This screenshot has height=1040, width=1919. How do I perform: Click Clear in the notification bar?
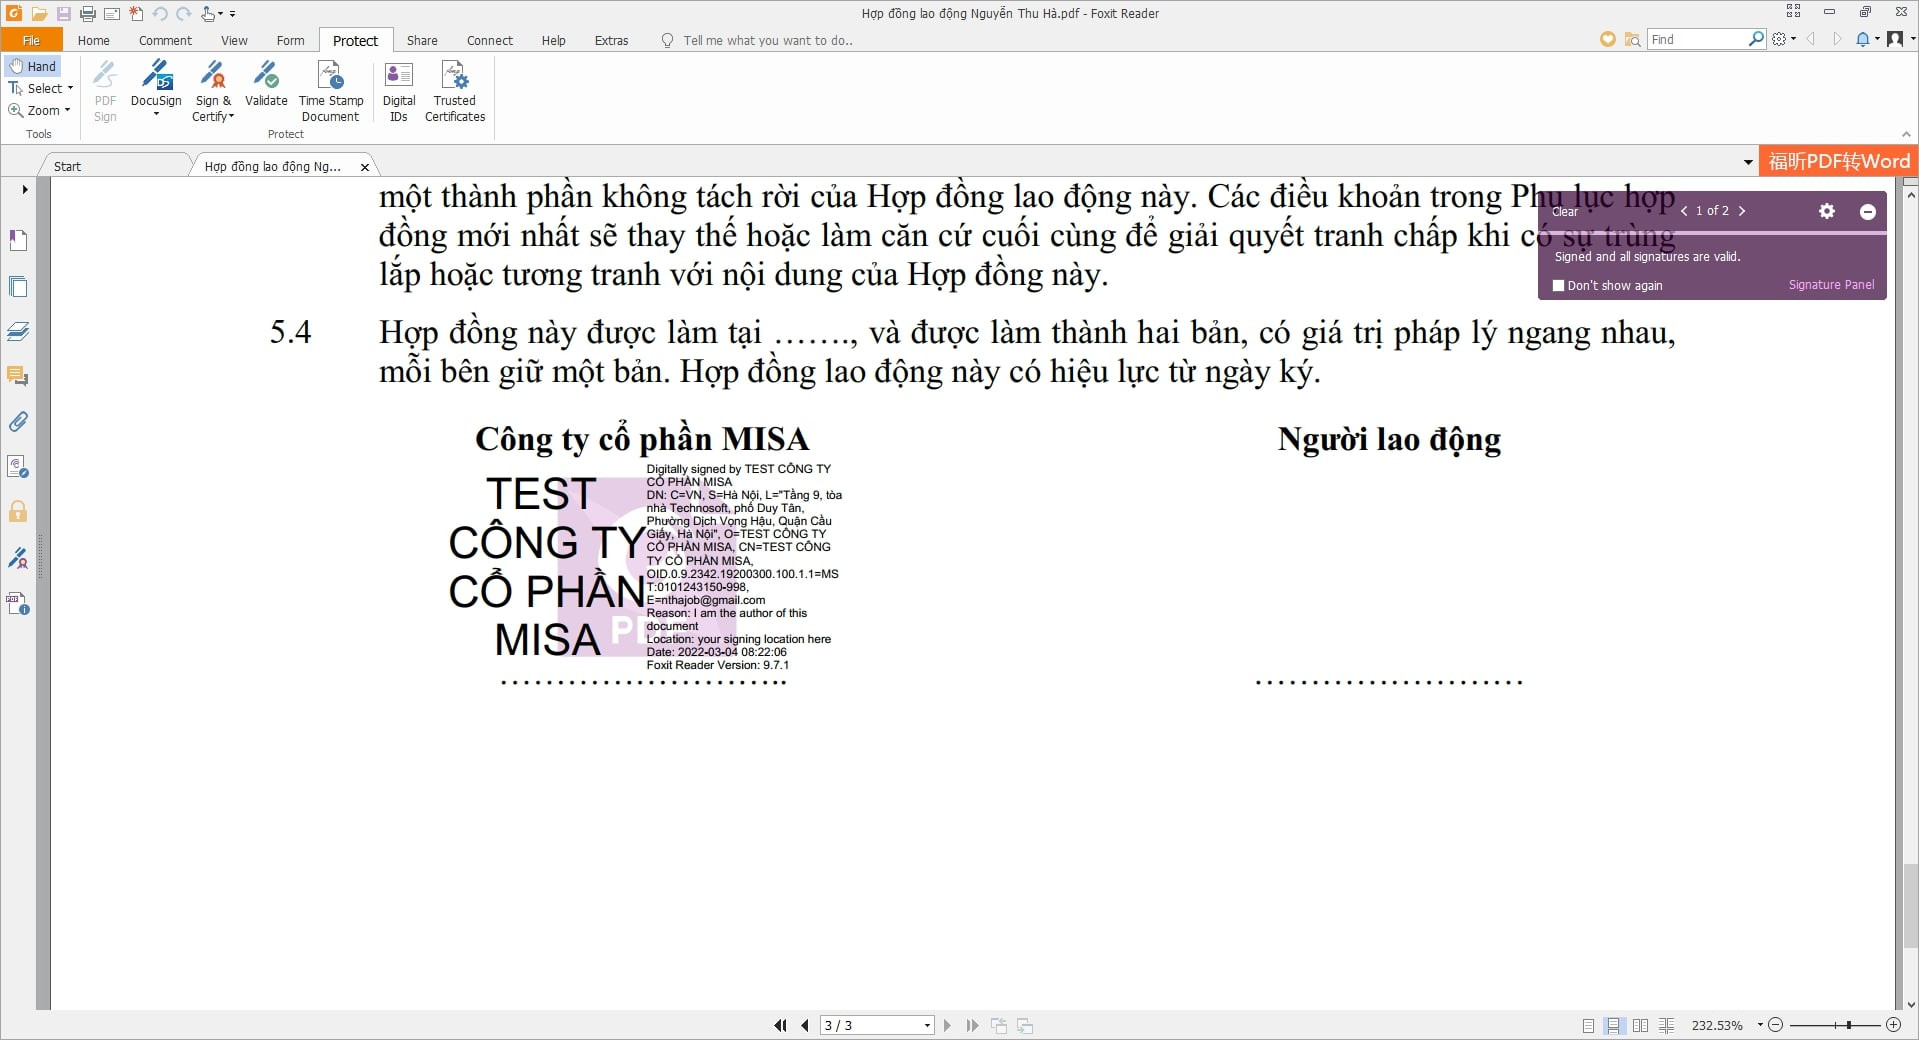1564,212
